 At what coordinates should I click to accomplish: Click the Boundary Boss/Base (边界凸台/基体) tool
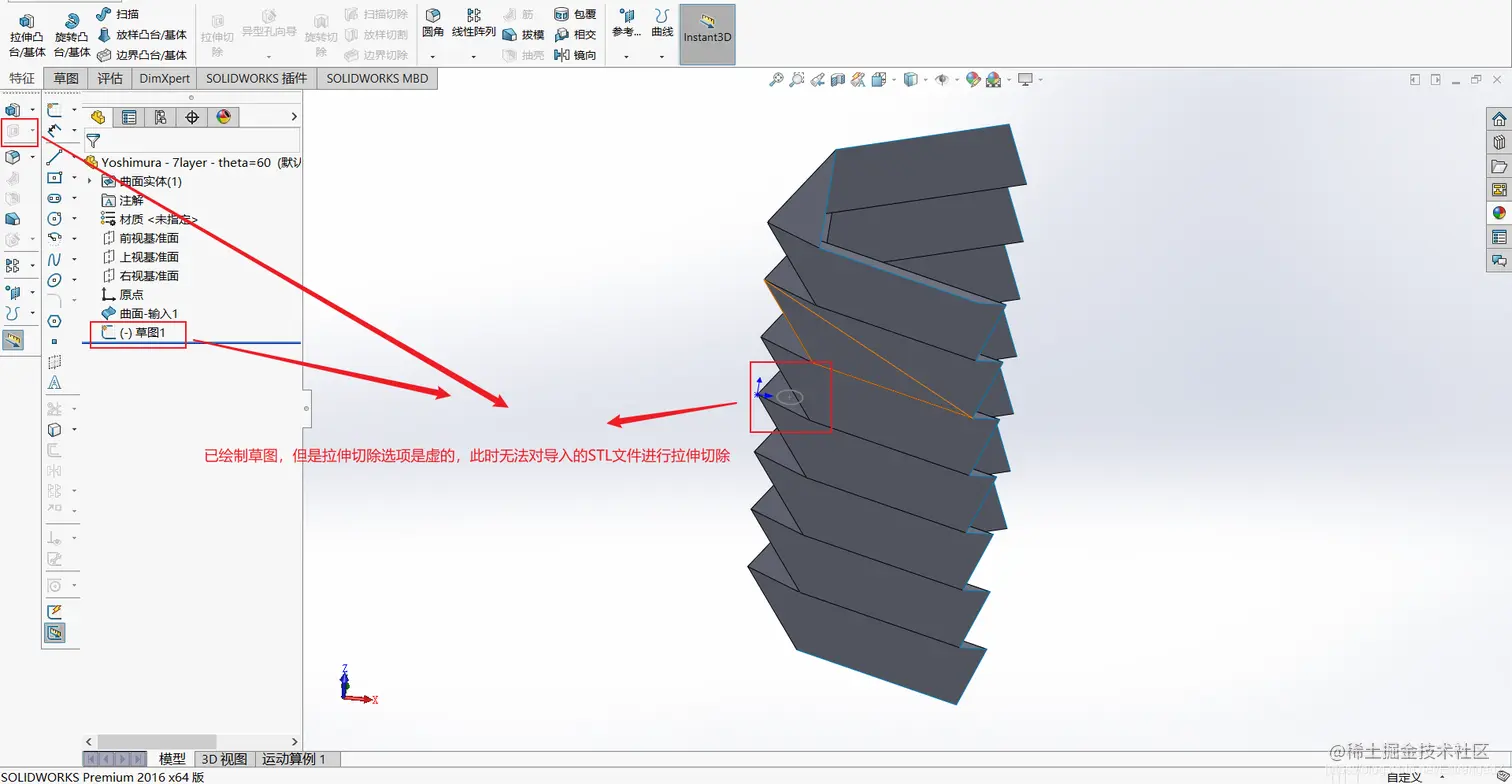[x=142, y=55]
